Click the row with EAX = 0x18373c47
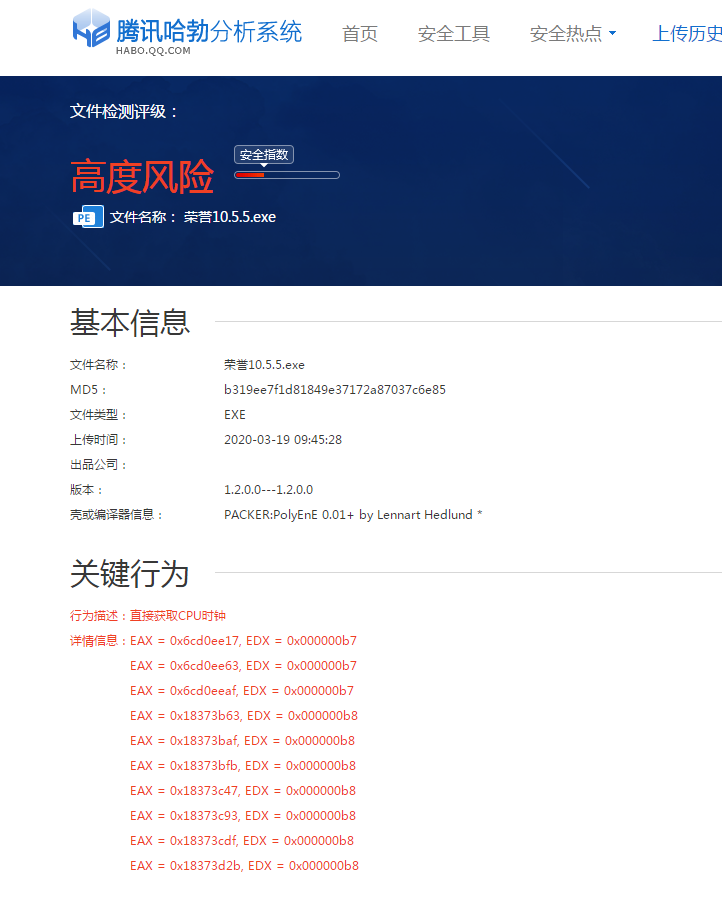This screenshot has width=722, height=899. pyautogui.click(x=243, y=791)
